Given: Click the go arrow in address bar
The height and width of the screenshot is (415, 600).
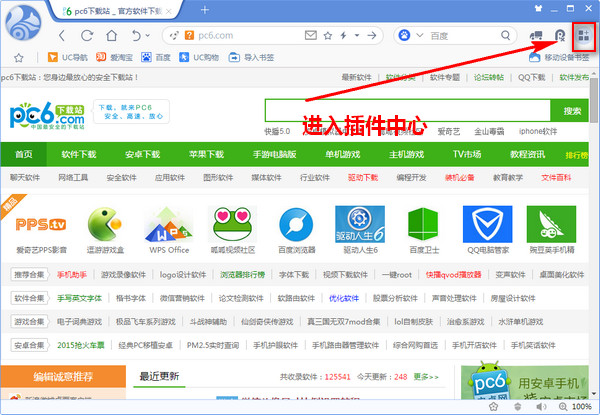Looking at the screenshot, I should (372, 36).
